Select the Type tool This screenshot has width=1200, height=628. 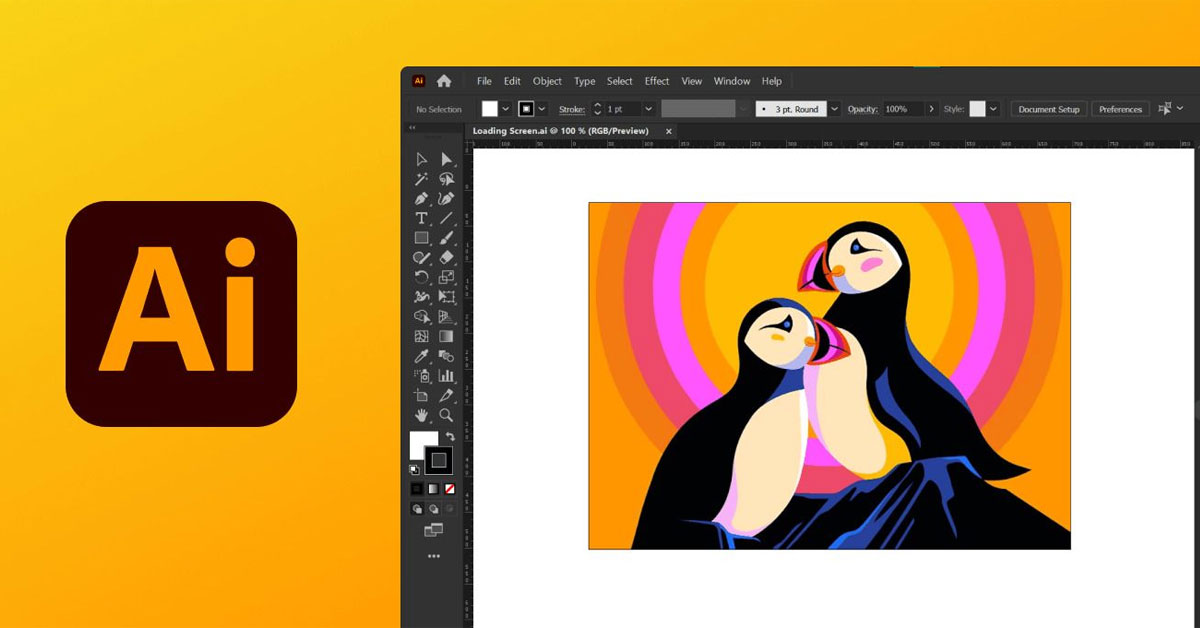[x=421, y=218]
